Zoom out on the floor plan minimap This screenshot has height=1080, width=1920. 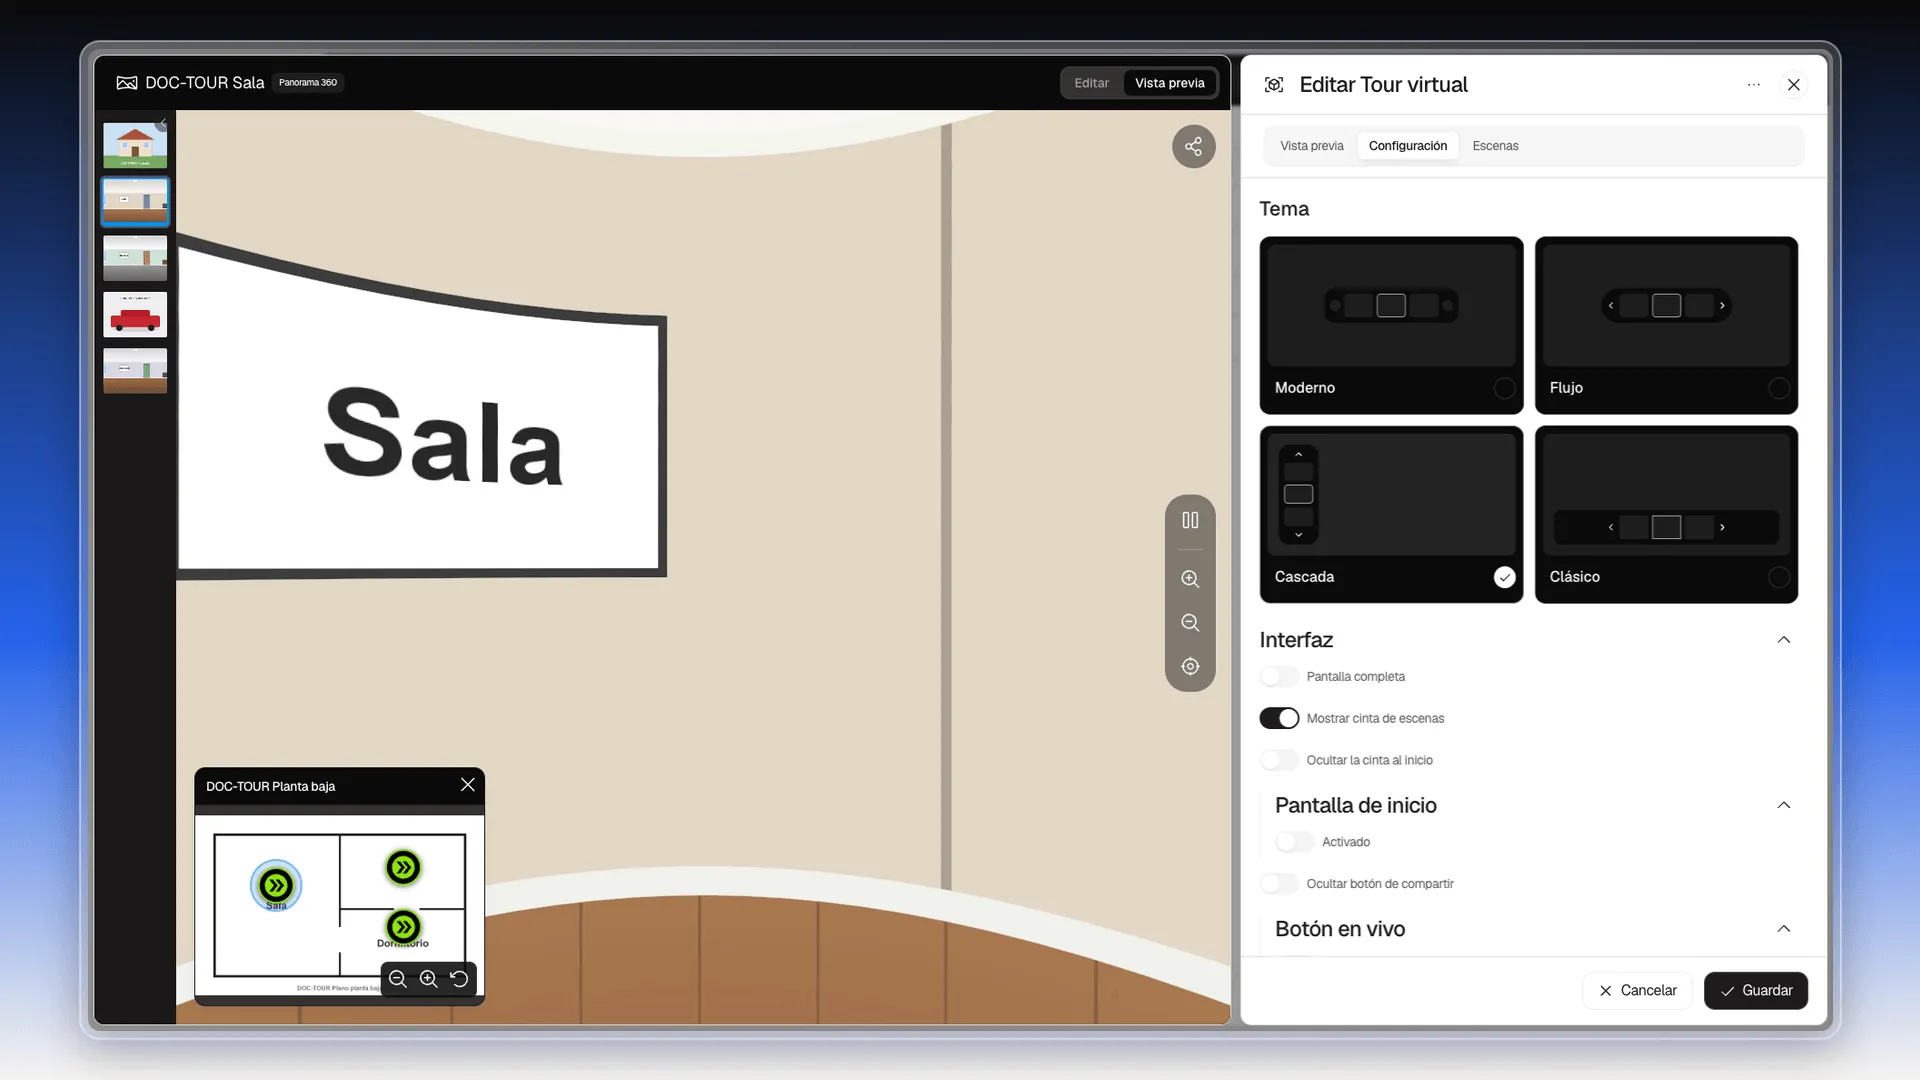[398, 979]
